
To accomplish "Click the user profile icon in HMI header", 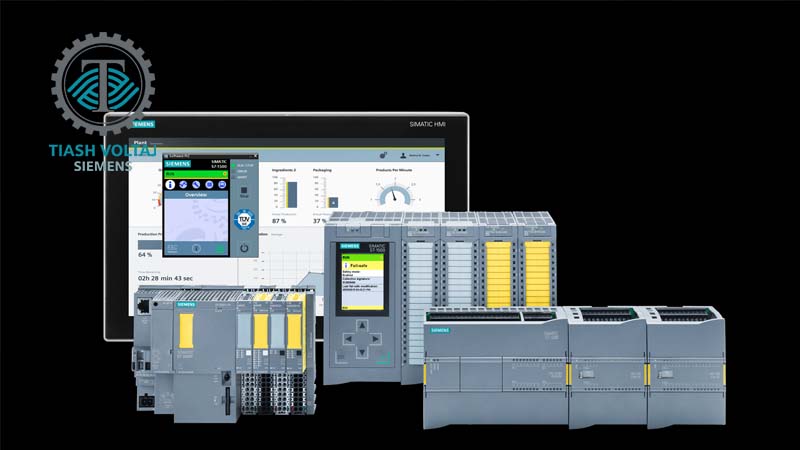I will pyautogui.click(x=403, y=155).
